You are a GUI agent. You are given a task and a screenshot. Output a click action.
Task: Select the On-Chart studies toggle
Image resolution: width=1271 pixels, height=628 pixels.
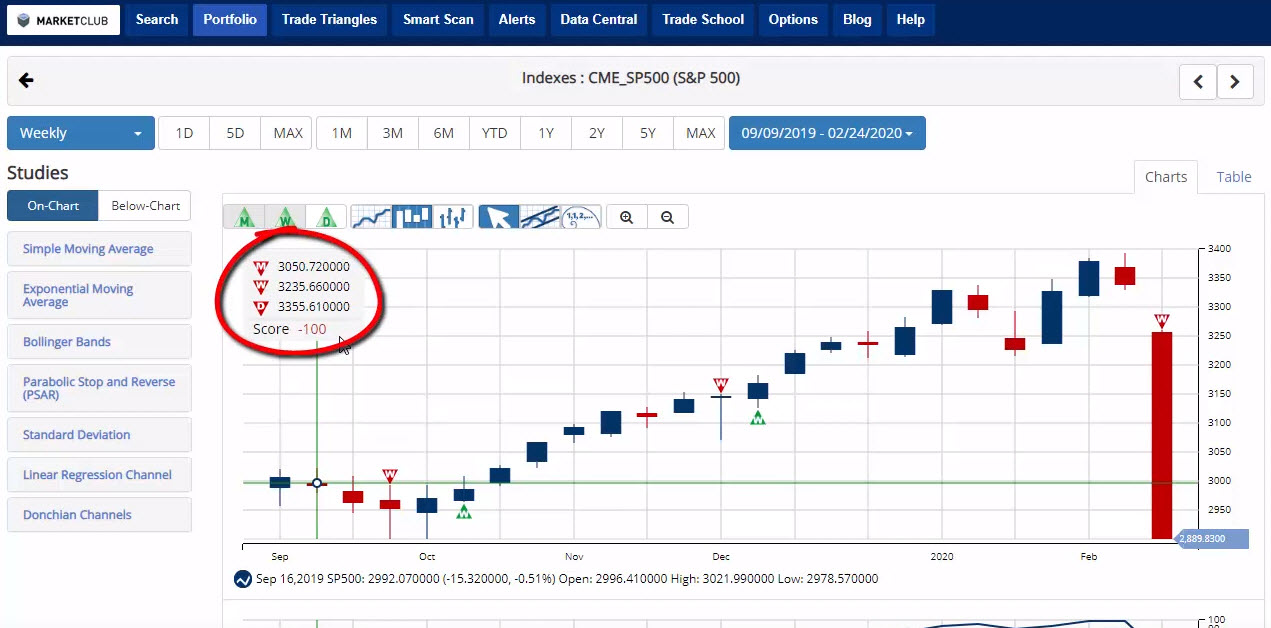point(53,206)
